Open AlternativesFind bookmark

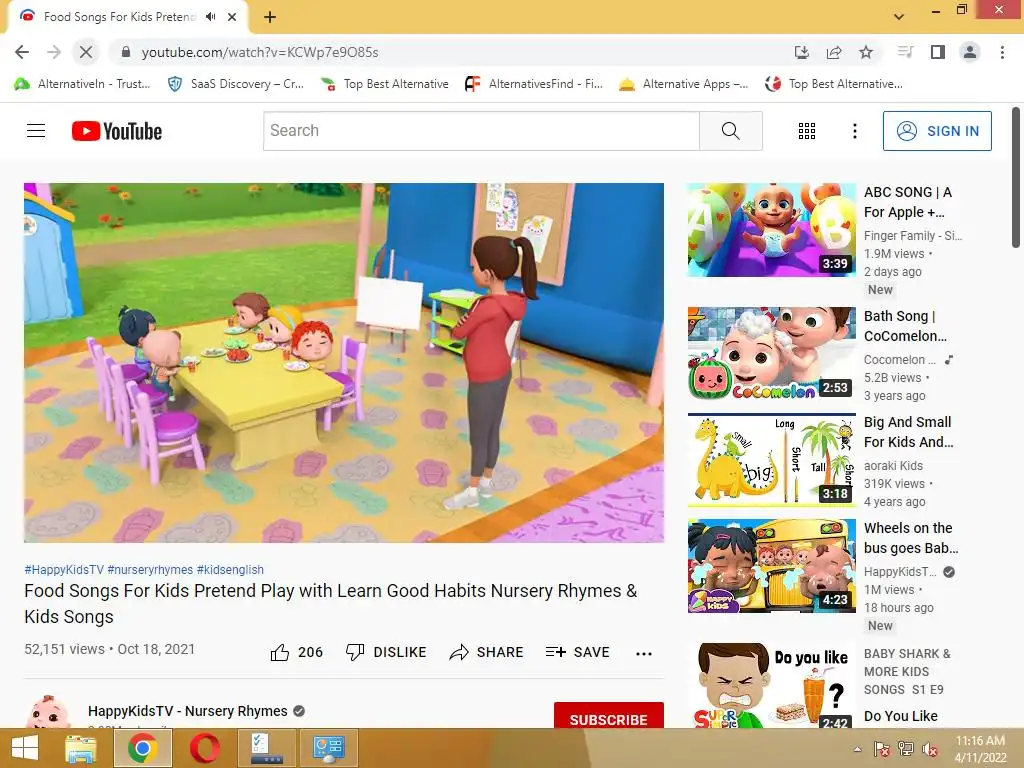coord(534,84)
